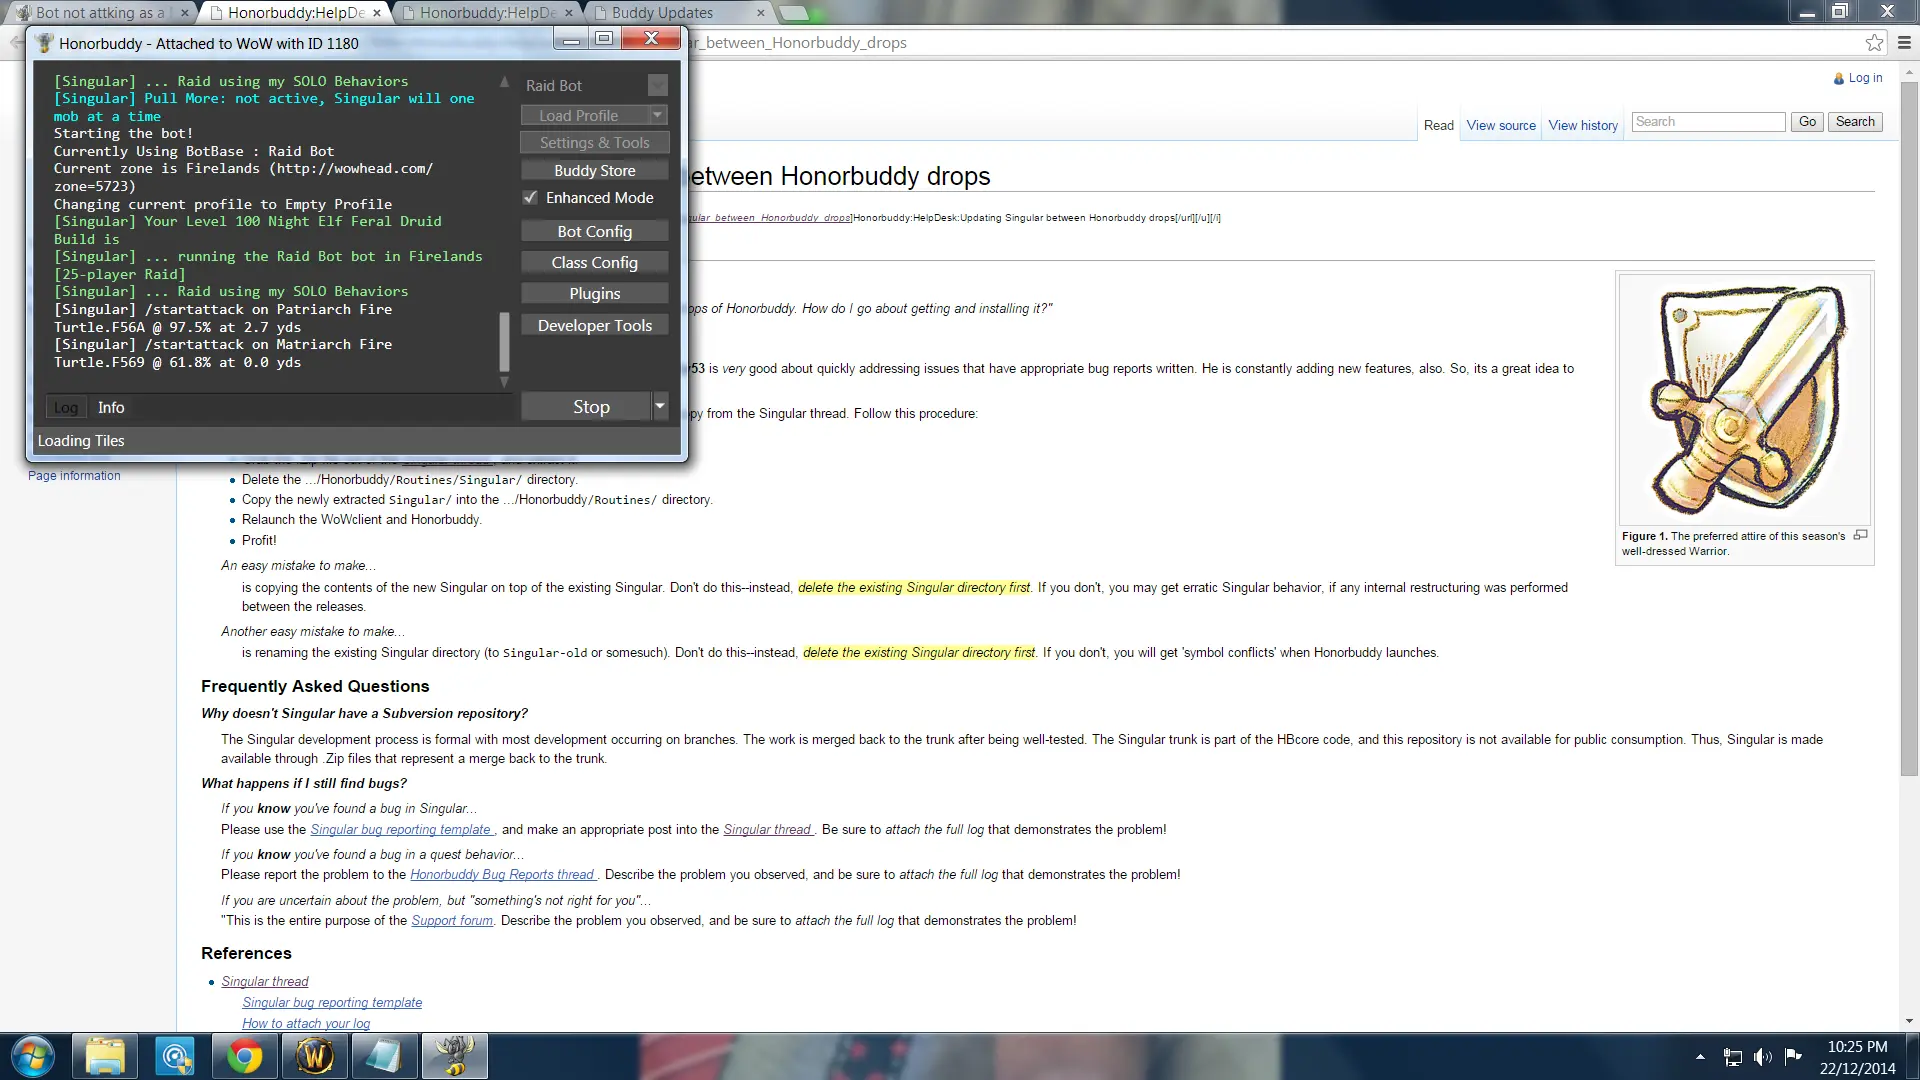
Task: Click the clock showing 10:25 PM
Action: click(1857, 1047)
